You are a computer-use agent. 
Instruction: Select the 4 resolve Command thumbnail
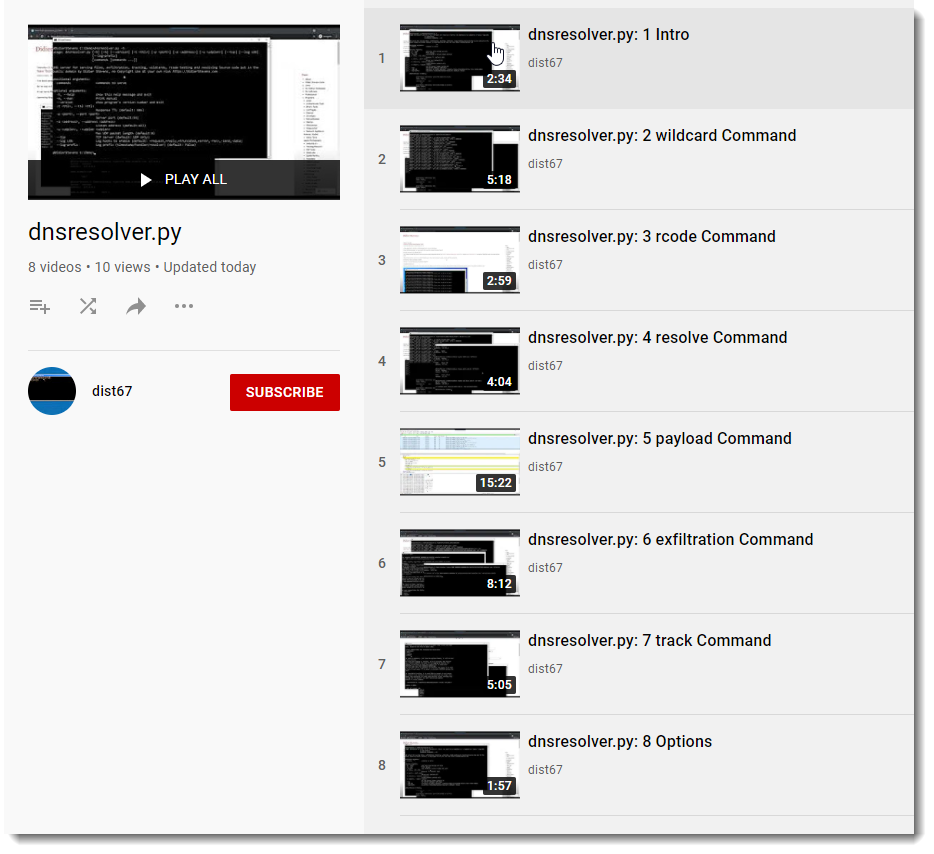(x=459, y=361)
